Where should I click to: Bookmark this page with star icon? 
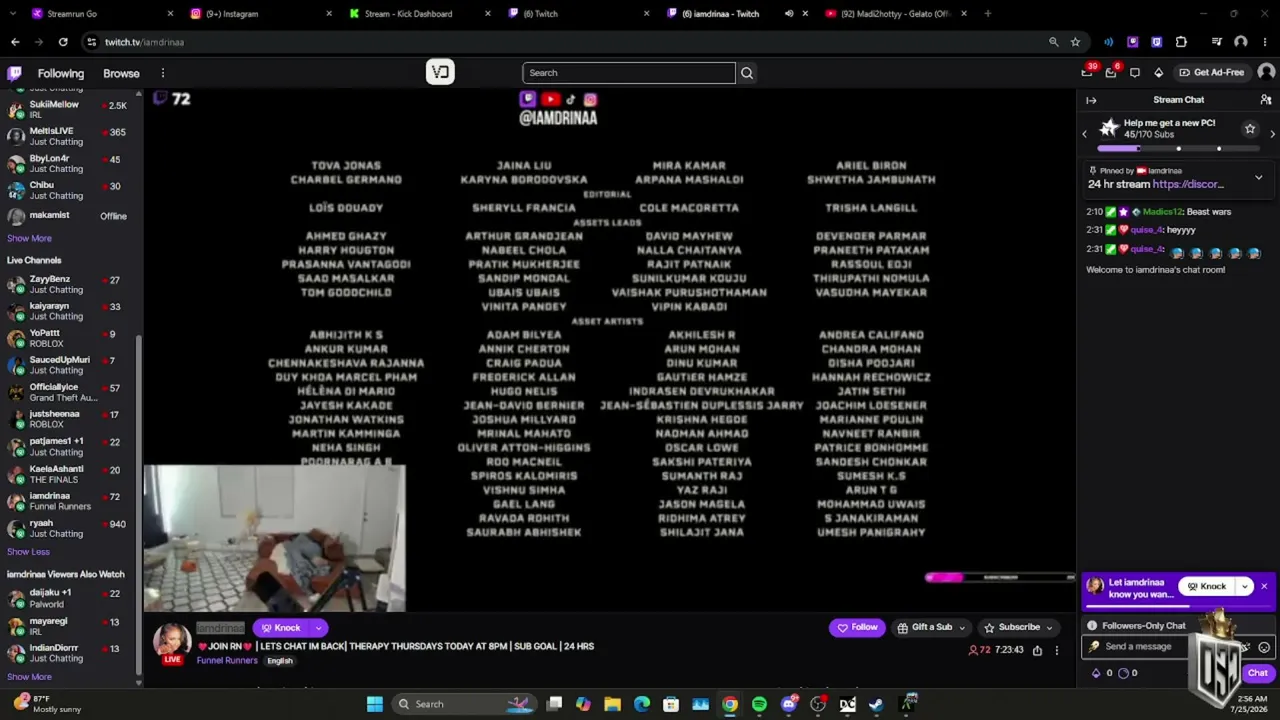[x=1075, y=42]
